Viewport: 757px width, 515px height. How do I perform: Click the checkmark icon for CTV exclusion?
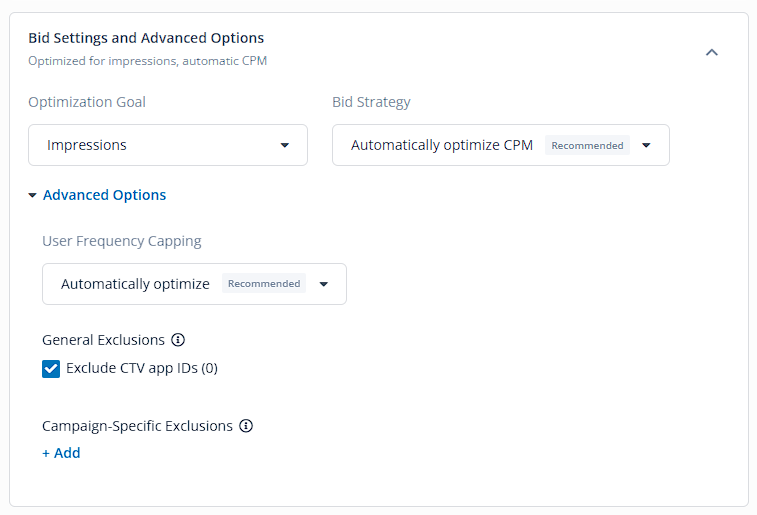51,369
